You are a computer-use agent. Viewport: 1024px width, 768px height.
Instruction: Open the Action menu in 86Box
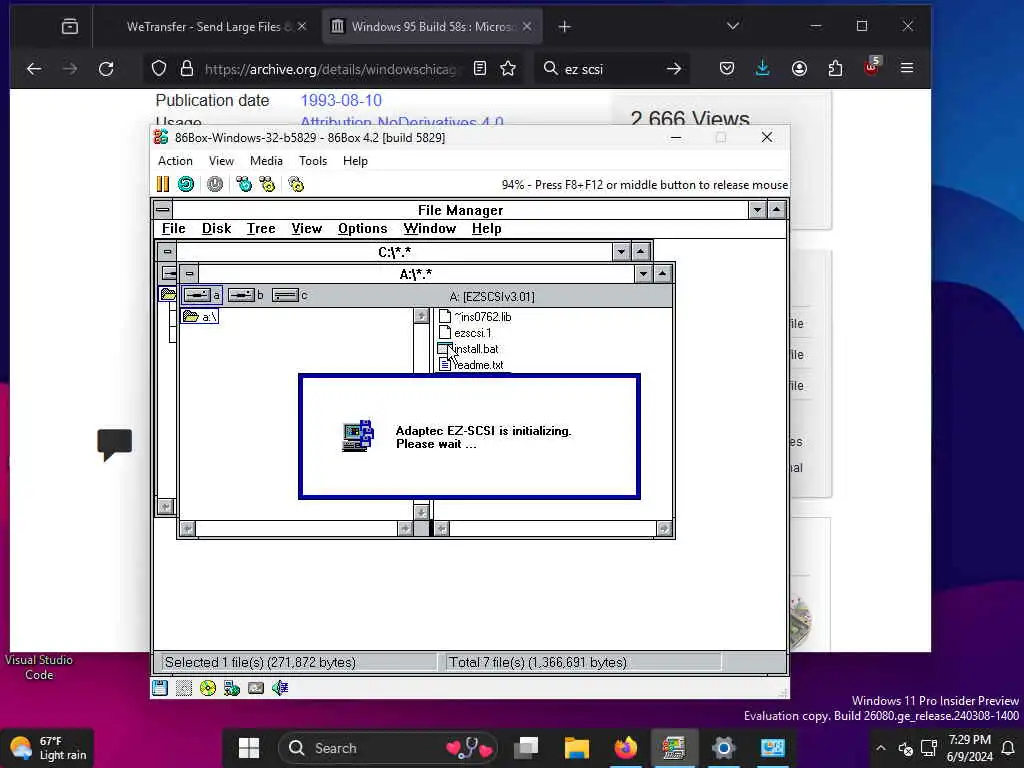175,161
